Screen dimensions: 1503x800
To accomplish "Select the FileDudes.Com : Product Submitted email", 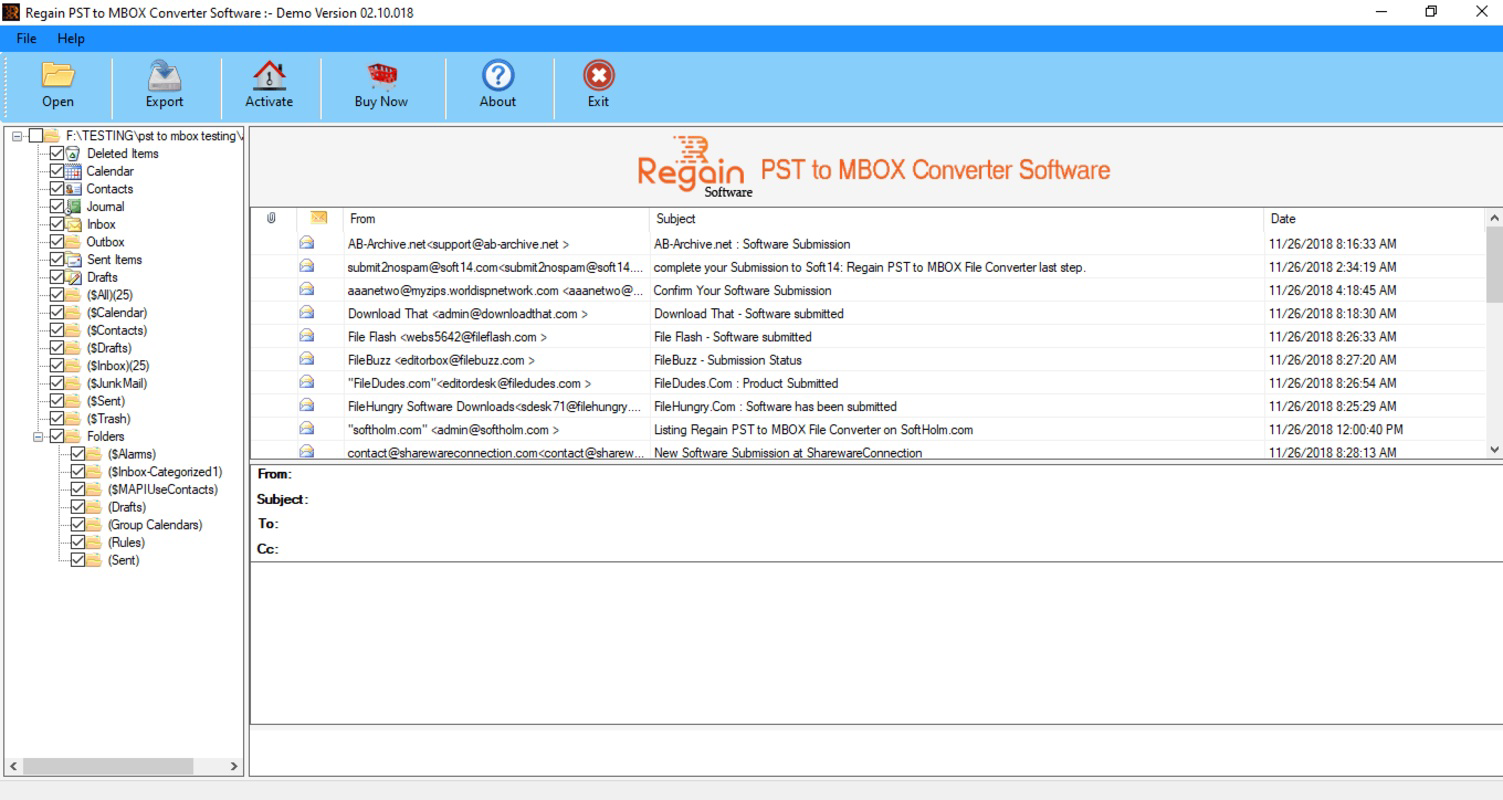I will click(x=868, y=383).
